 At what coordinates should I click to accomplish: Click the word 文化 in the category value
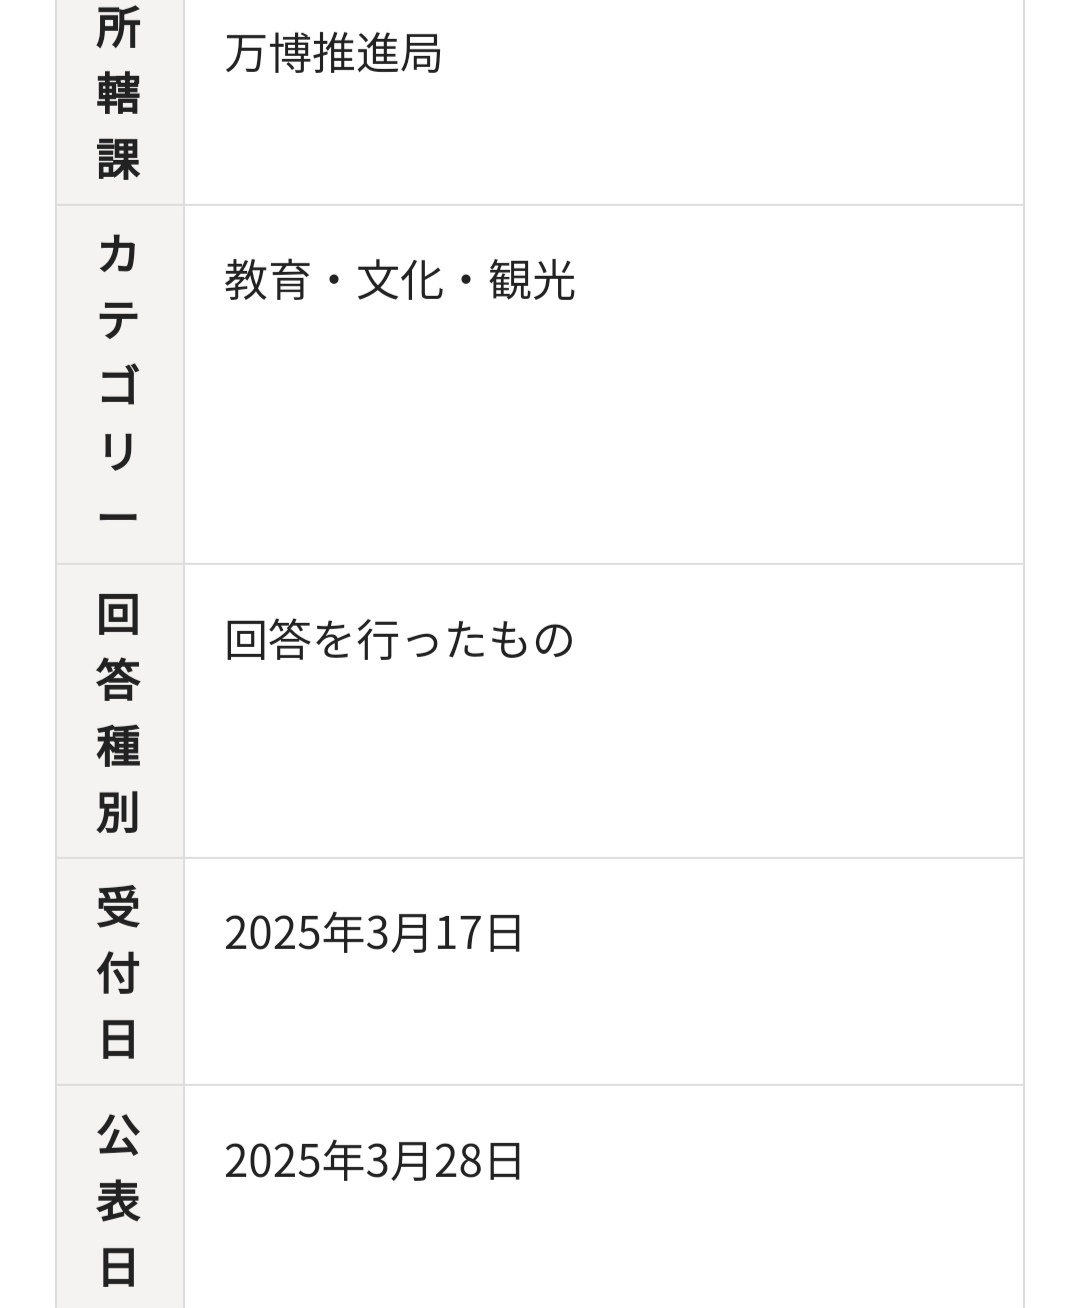(x=399, y=280)
